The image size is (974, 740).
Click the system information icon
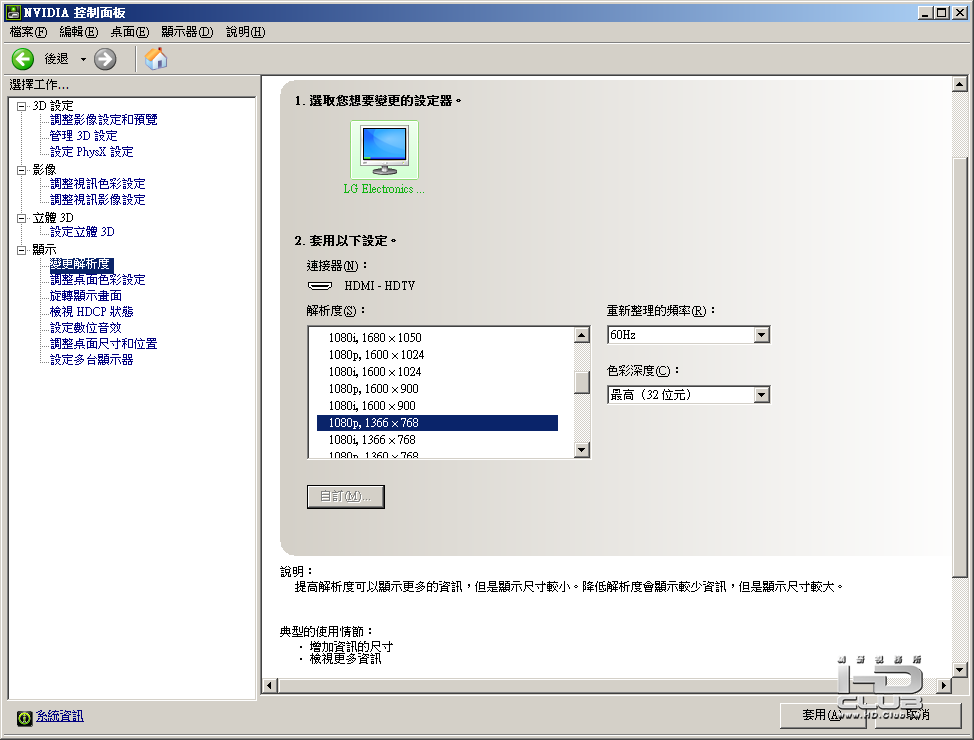point(24,718)
